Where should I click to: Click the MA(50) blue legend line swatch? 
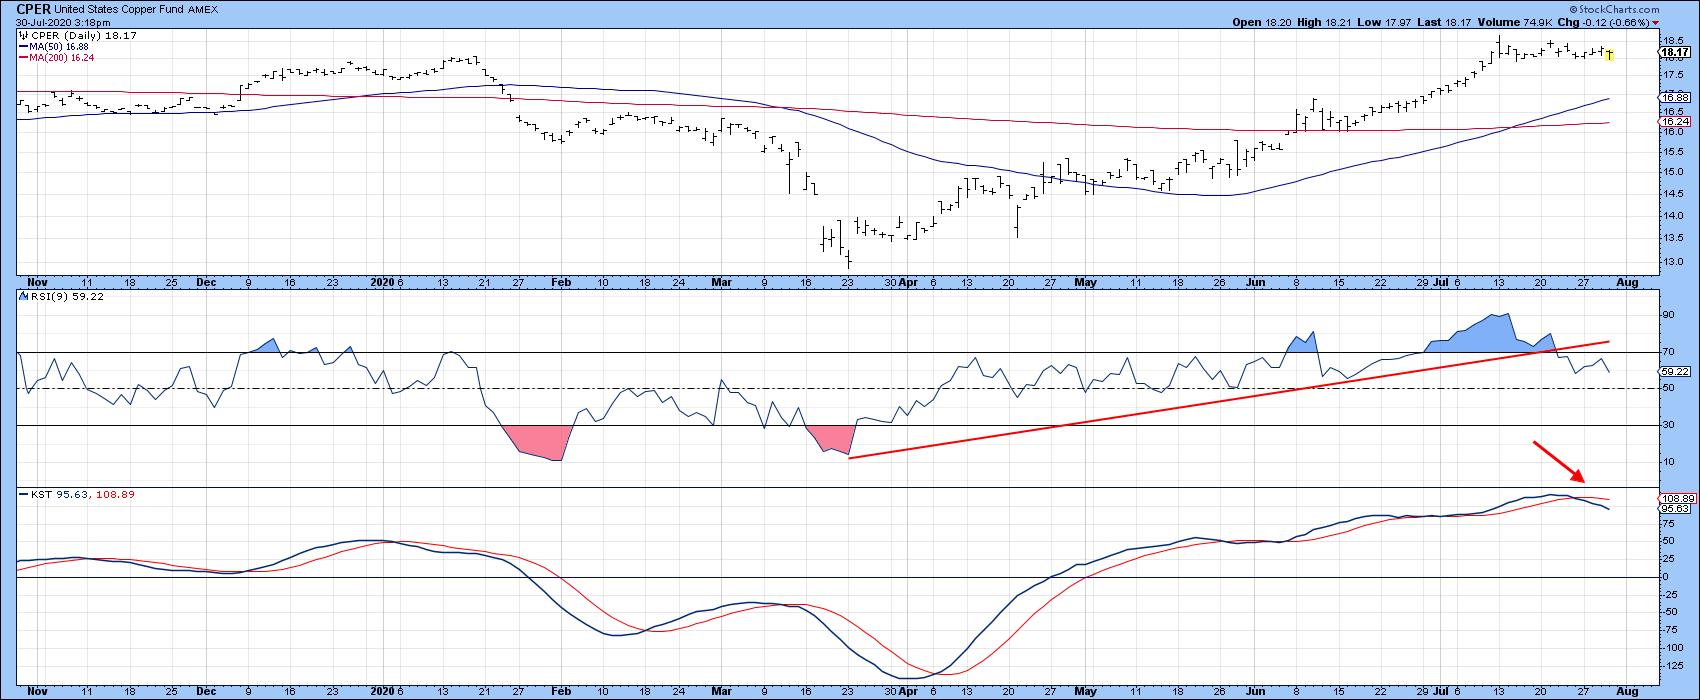coord(23,46)
